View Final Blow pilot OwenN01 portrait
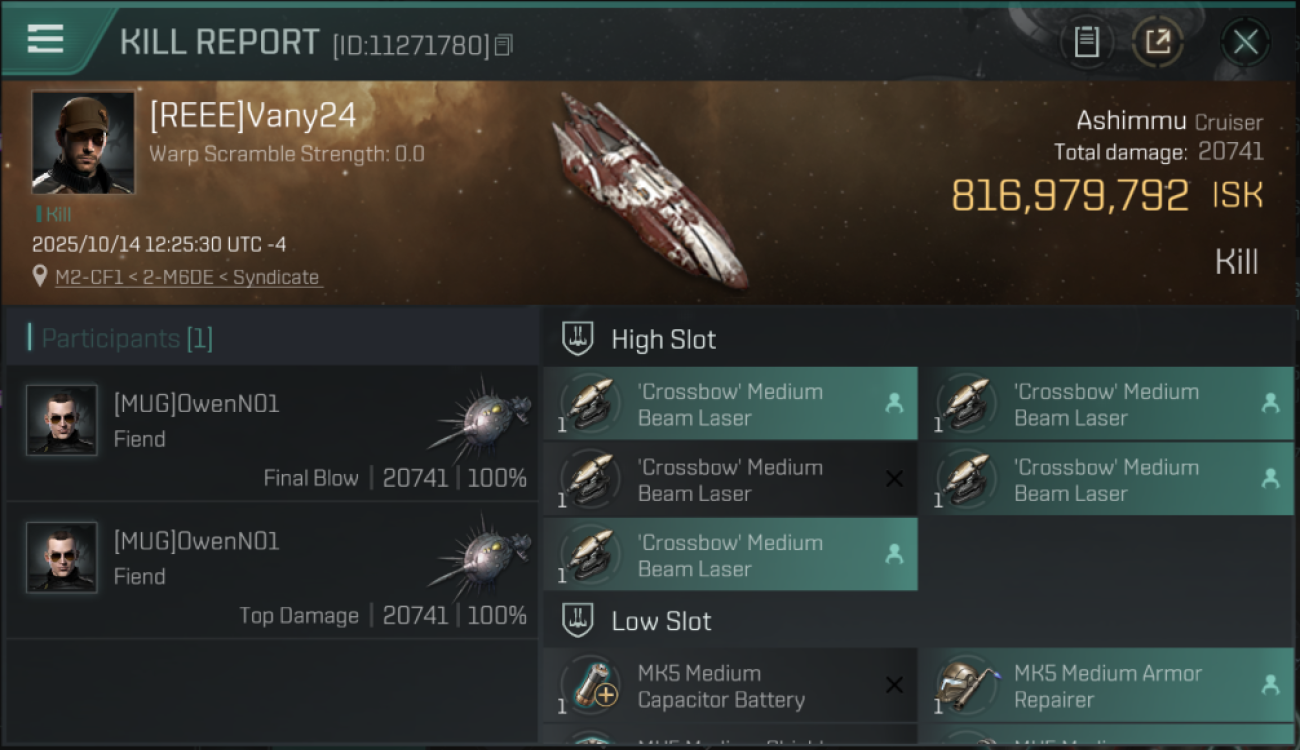The image size is (1300, 750). point(62,420)
